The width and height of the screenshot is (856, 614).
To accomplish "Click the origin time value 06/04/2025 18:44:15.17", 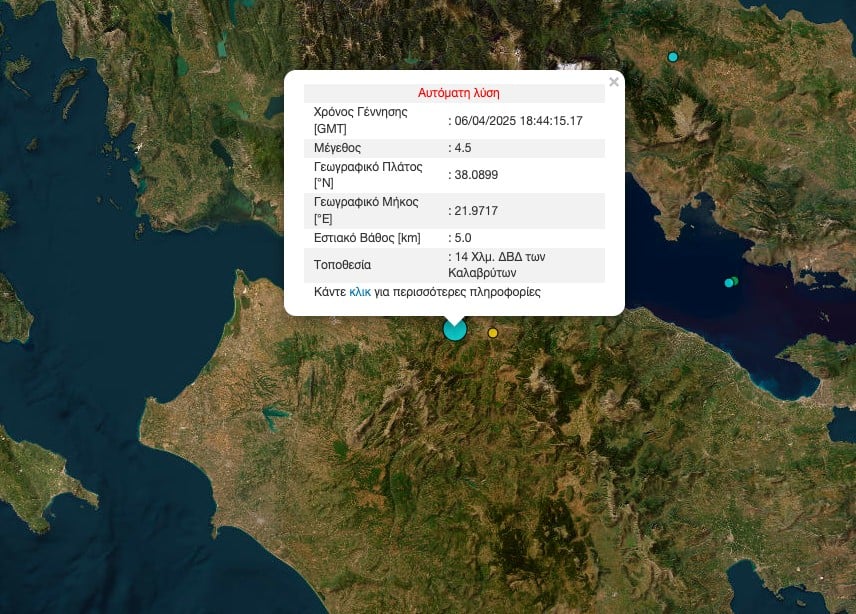I will coord(519,121).
